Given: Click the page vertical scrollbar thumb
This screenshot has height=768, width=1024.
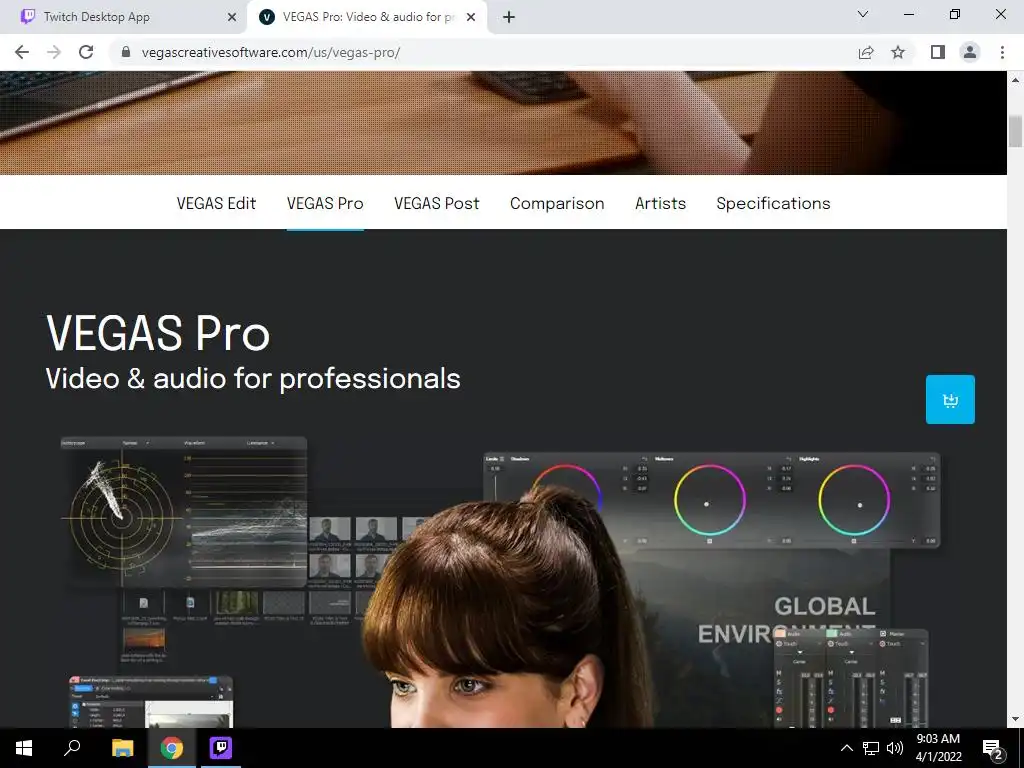Looking at the screenshot, I should (x=1015, y=131).
